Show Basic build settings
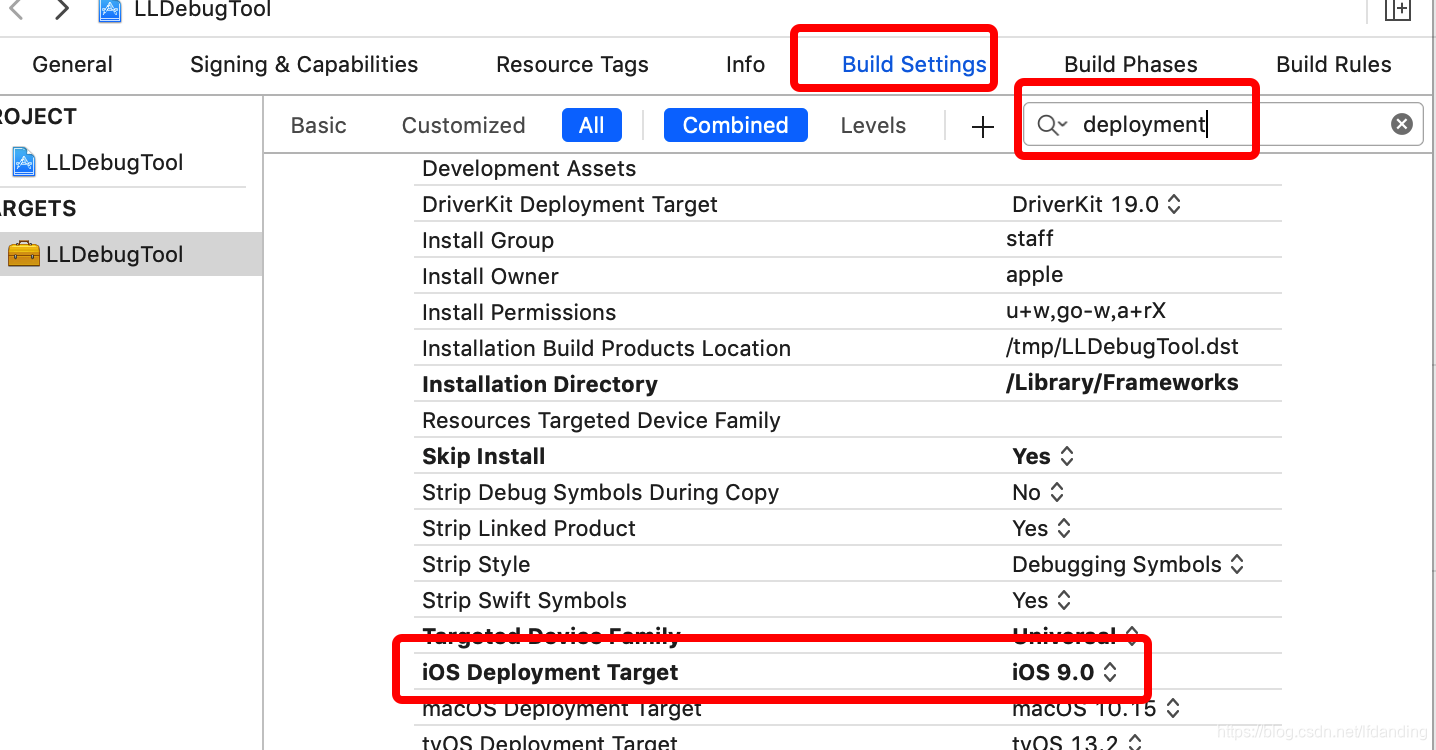 pos(319,125)
